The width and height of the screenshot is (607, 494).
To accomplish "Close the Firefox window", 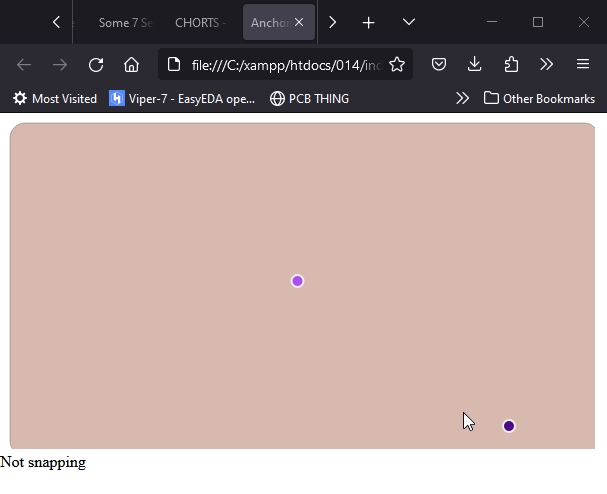I will pyautogui.click(x=584, y=22).
